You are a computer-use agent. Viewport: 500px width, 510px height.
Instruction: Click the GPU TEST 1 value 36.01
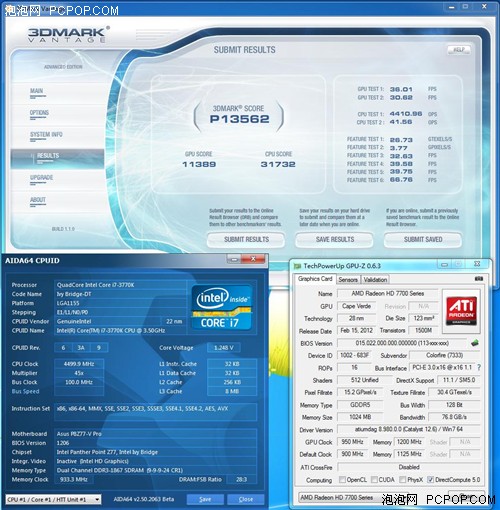pyautogui.click(x=401, y=89)
